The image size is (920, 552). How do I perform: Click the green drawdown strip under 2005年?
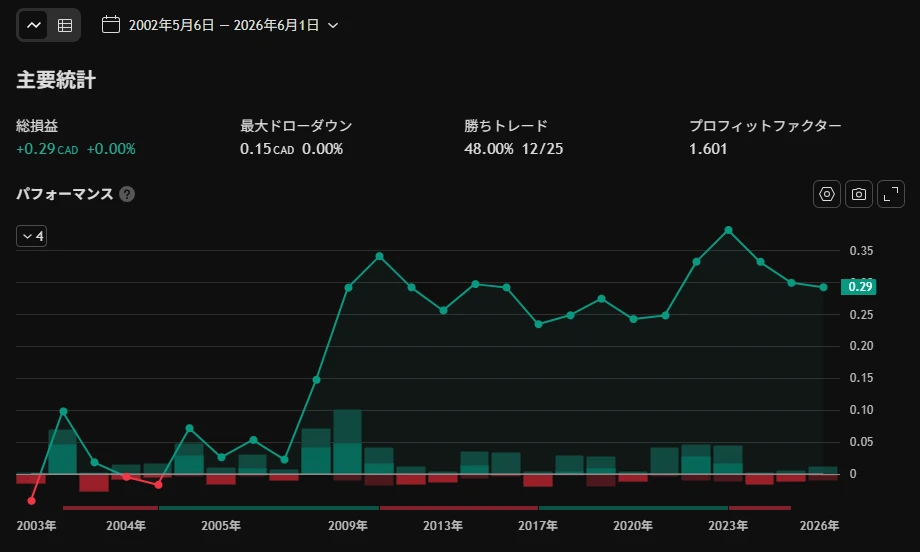(x=269, y=508)
